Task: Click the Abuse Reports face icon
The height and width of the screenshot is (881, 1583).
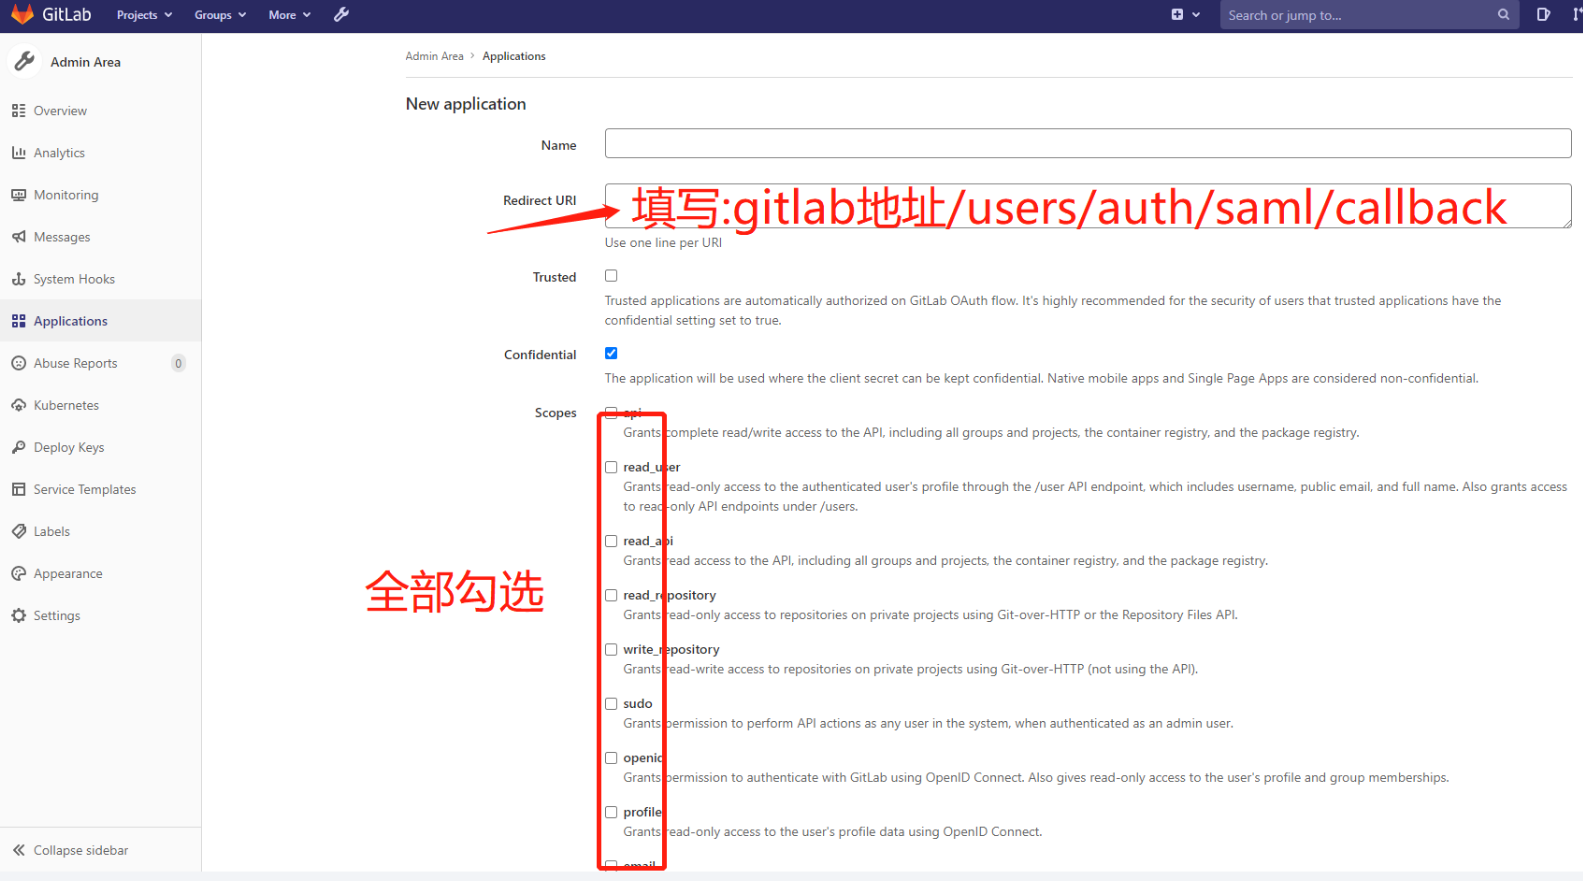Action: pos(19,363)
